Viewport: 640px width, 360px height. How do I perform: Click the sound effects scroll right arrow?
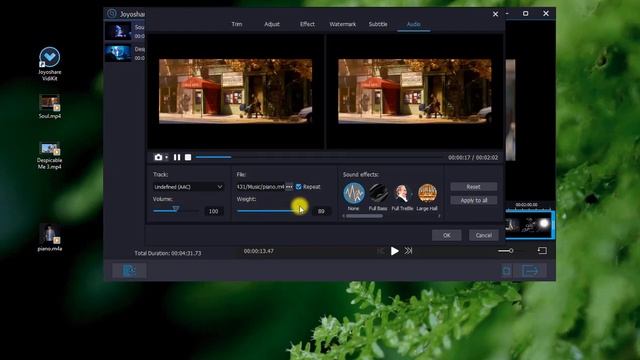(x=439, y=216)
